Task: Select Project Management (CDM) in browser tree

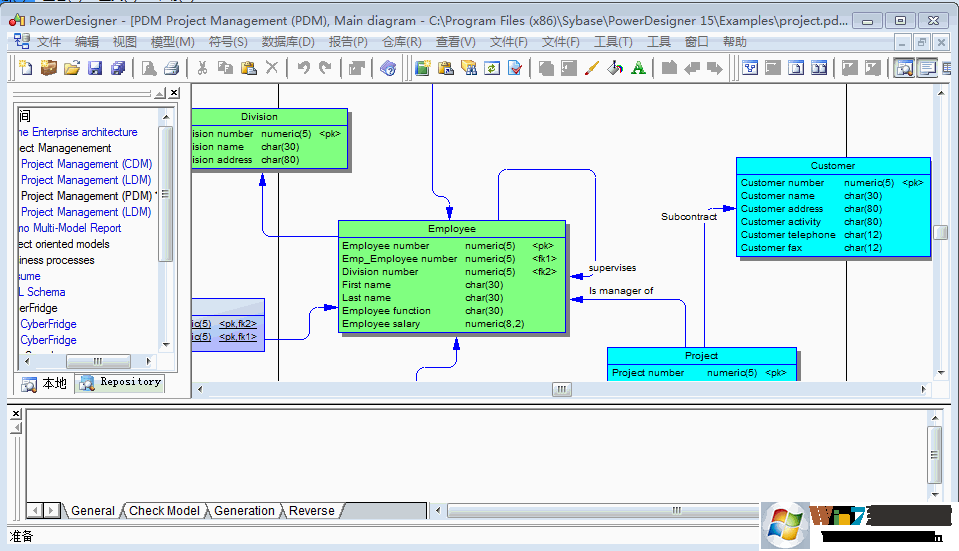Action: [86, 164]
